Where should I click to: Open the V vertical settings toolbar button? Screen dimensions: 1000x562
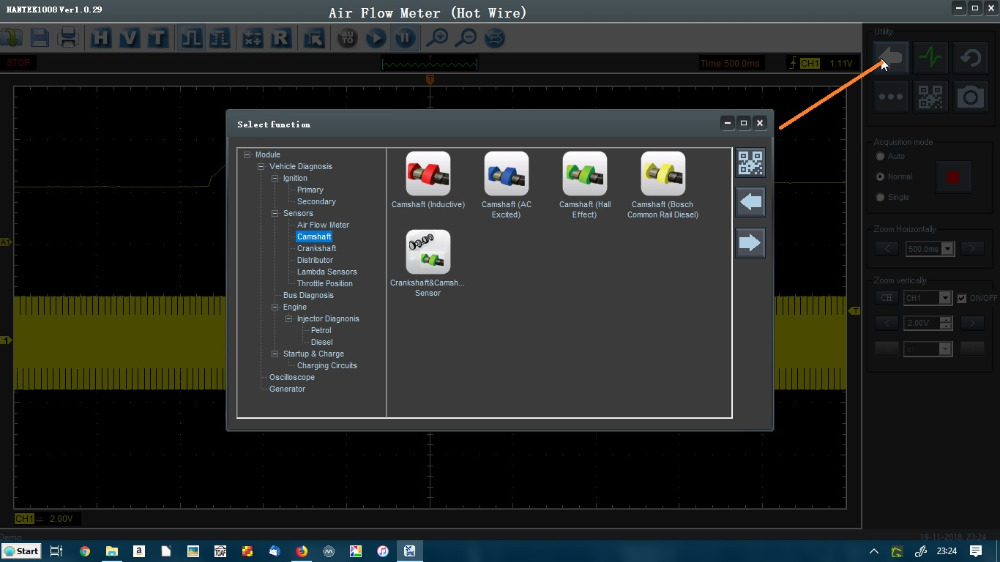(129, 38)
